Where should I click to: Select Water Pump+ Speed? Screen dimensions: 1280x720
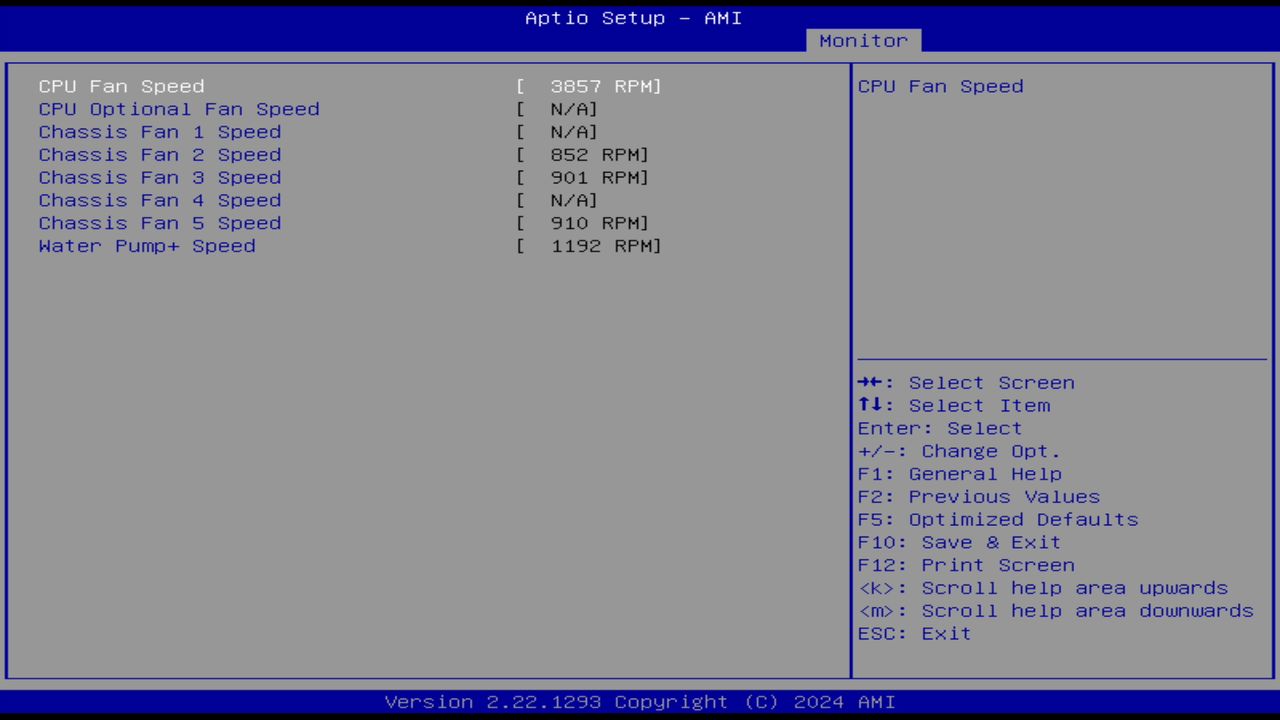pyautogui.click(x=147, y=246)
